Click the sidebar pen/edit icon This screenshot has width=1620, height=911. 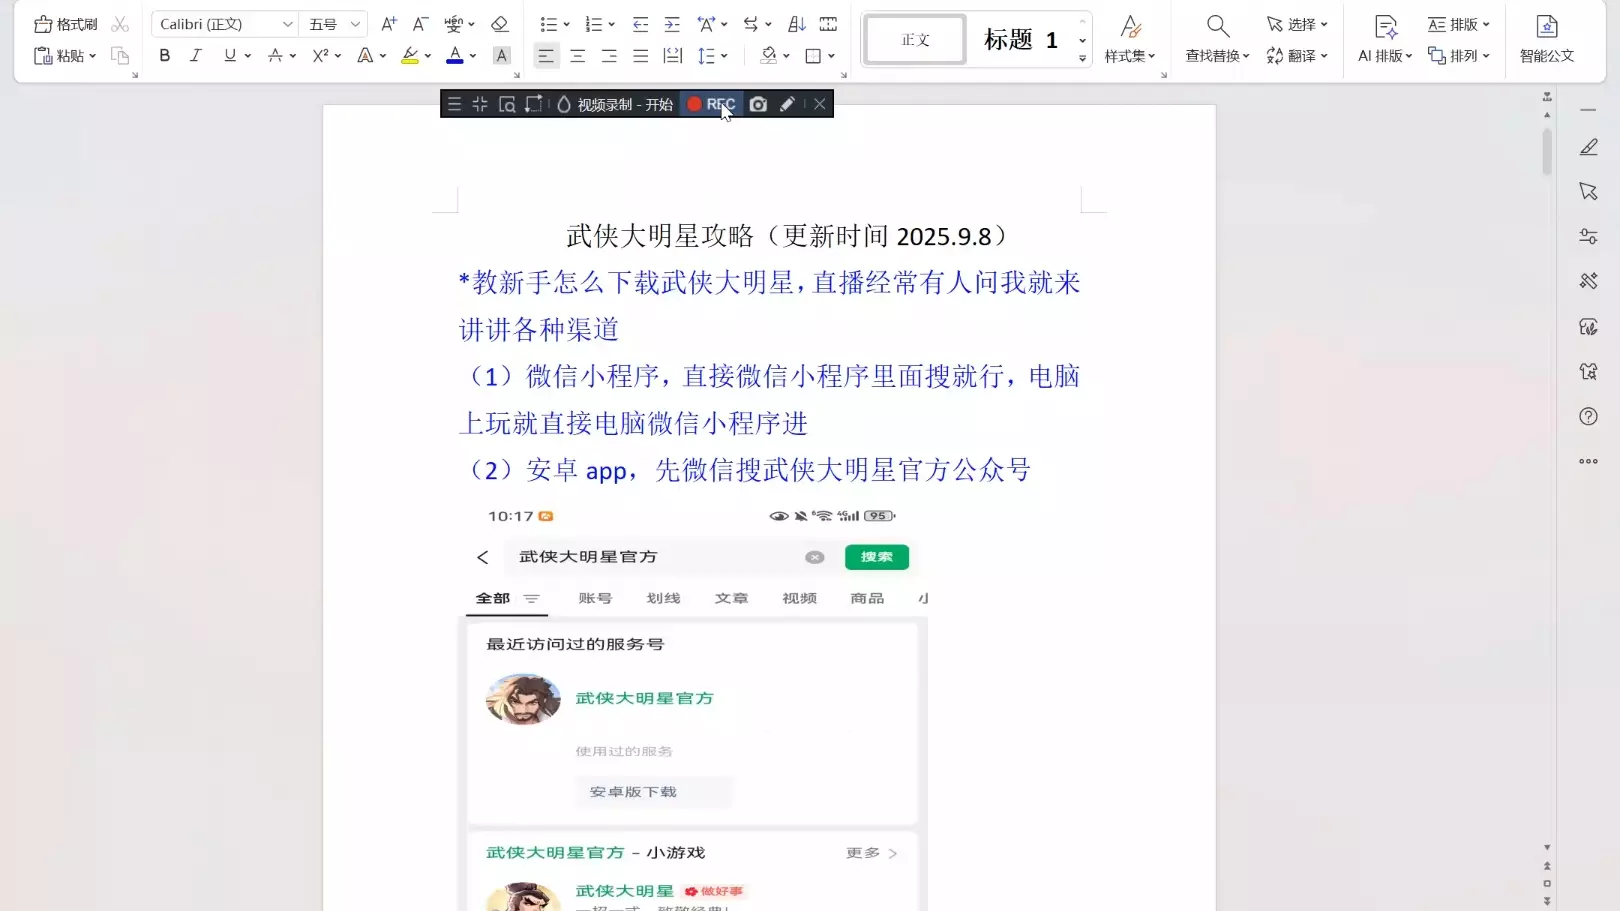point(1589,147)
